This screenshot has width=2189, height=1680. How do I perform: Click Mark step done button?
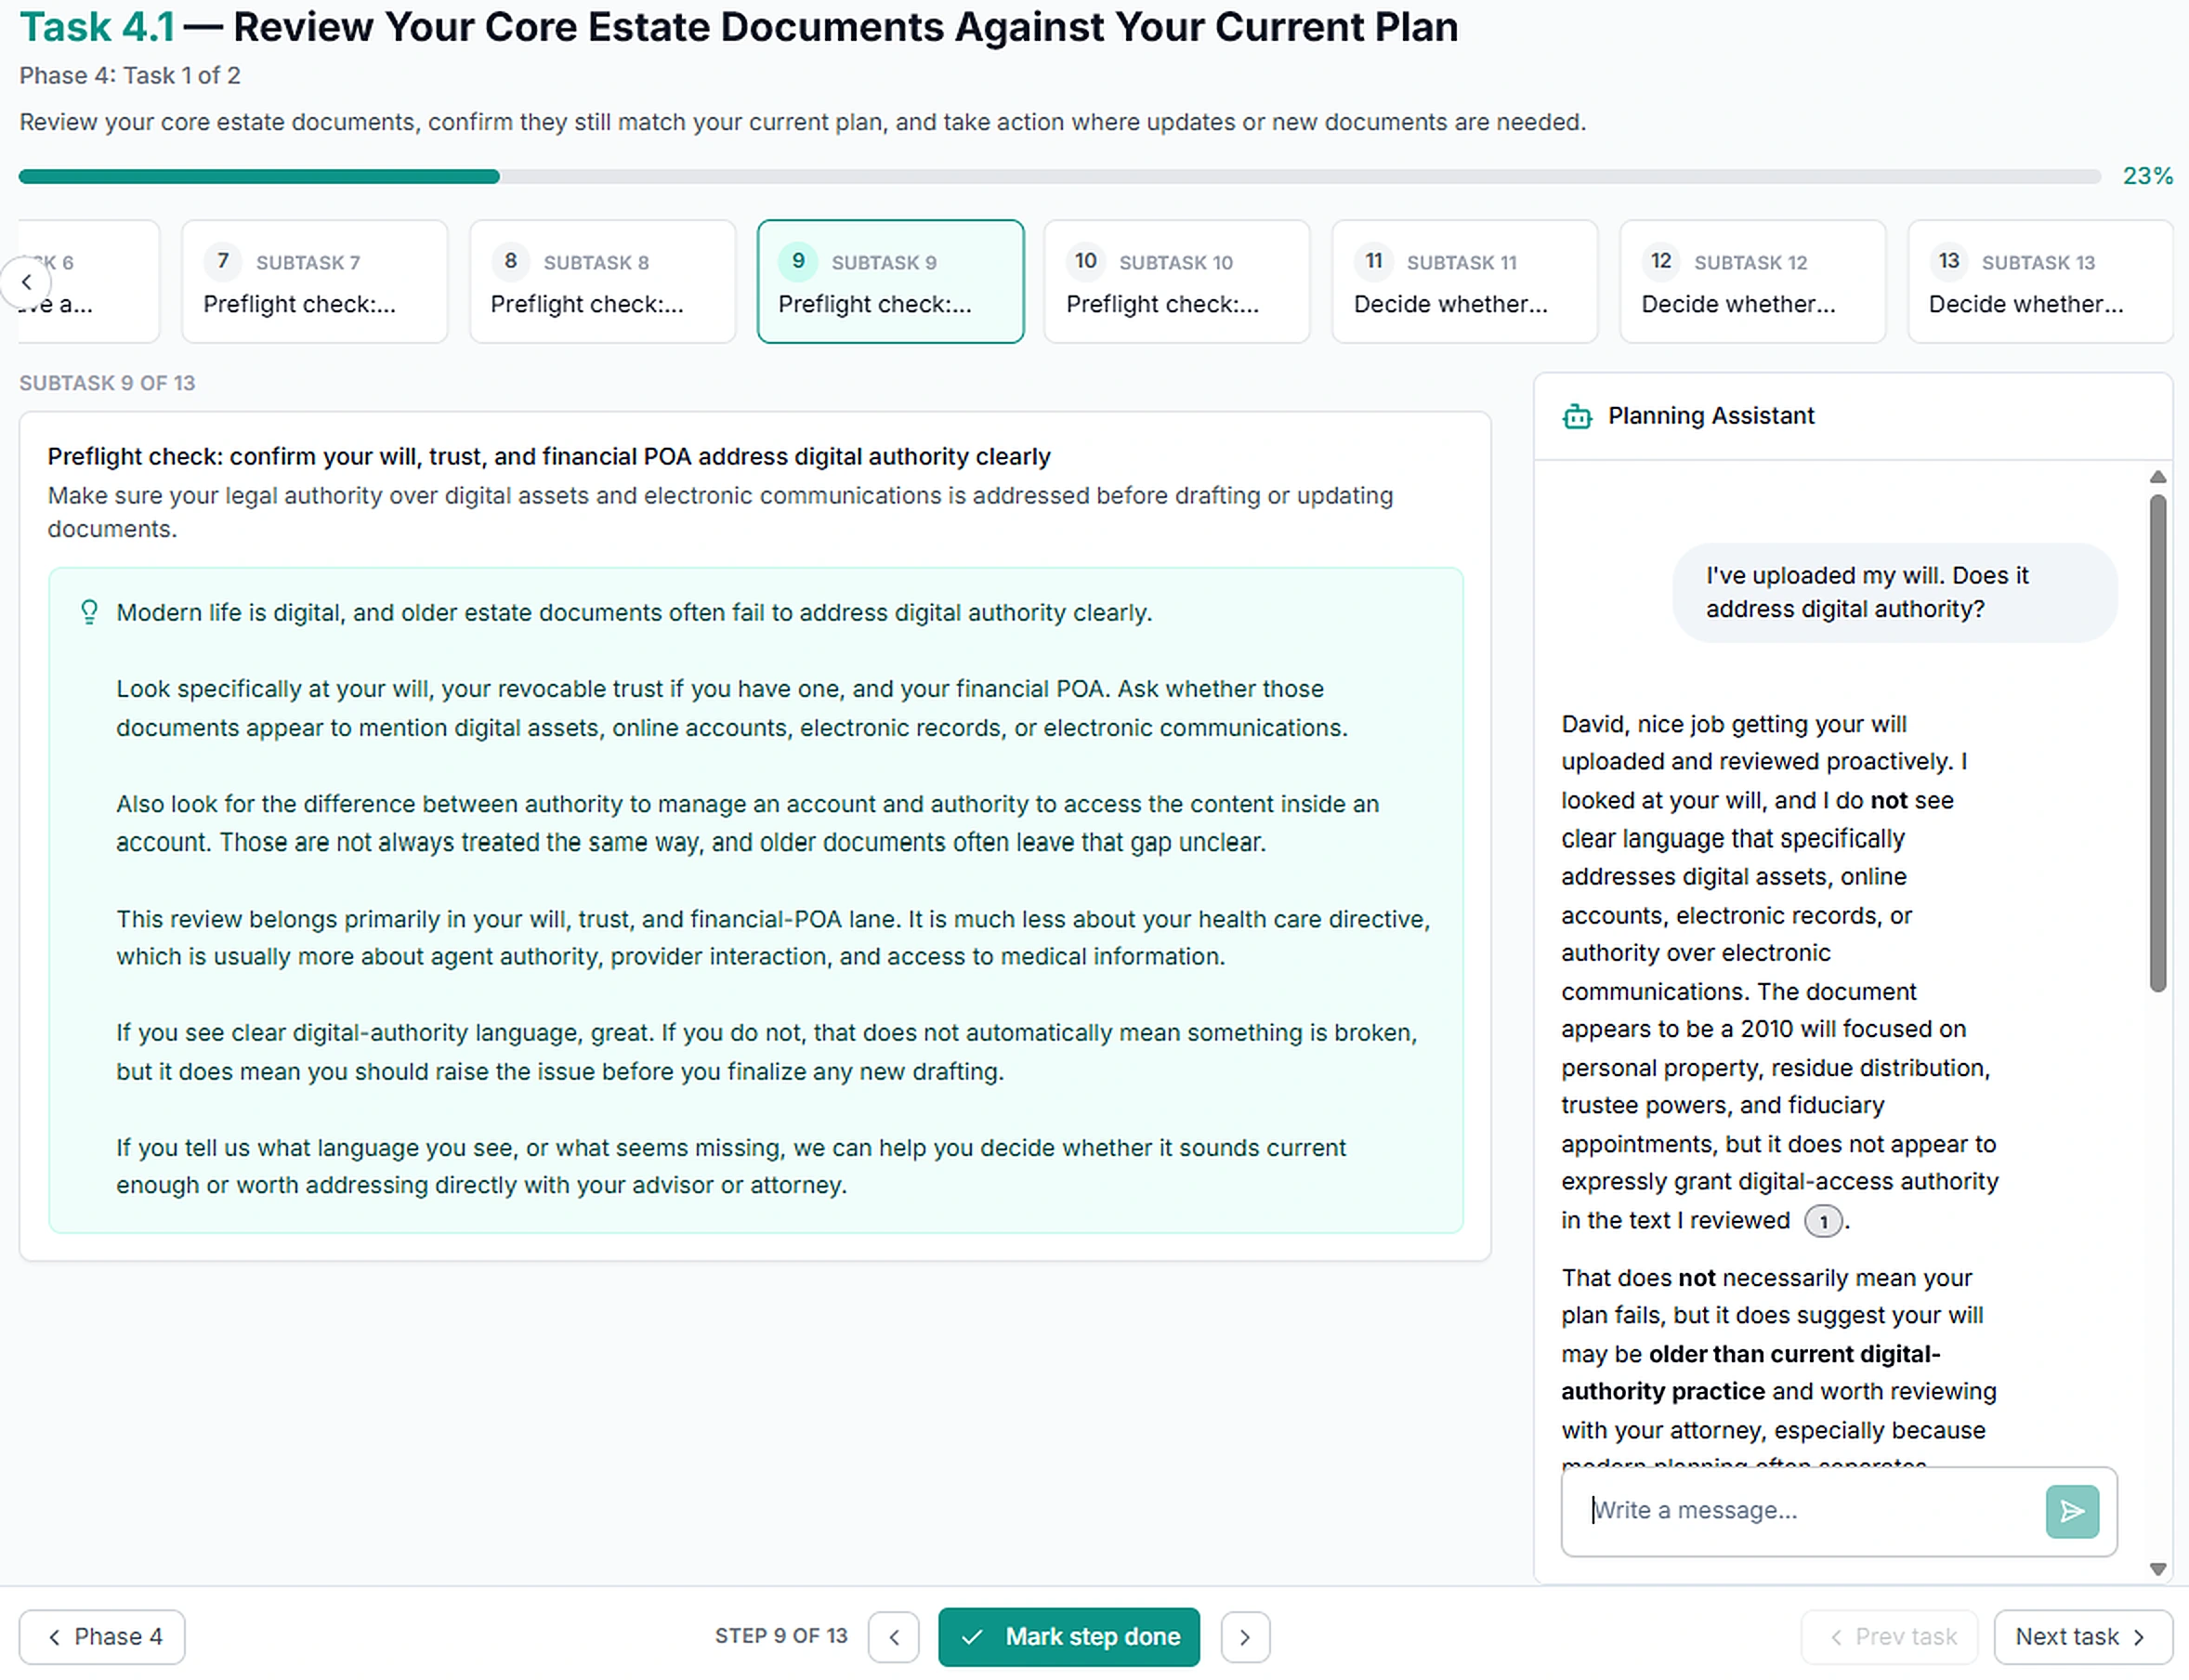pyautogui.click(x=1069, y=1637)
